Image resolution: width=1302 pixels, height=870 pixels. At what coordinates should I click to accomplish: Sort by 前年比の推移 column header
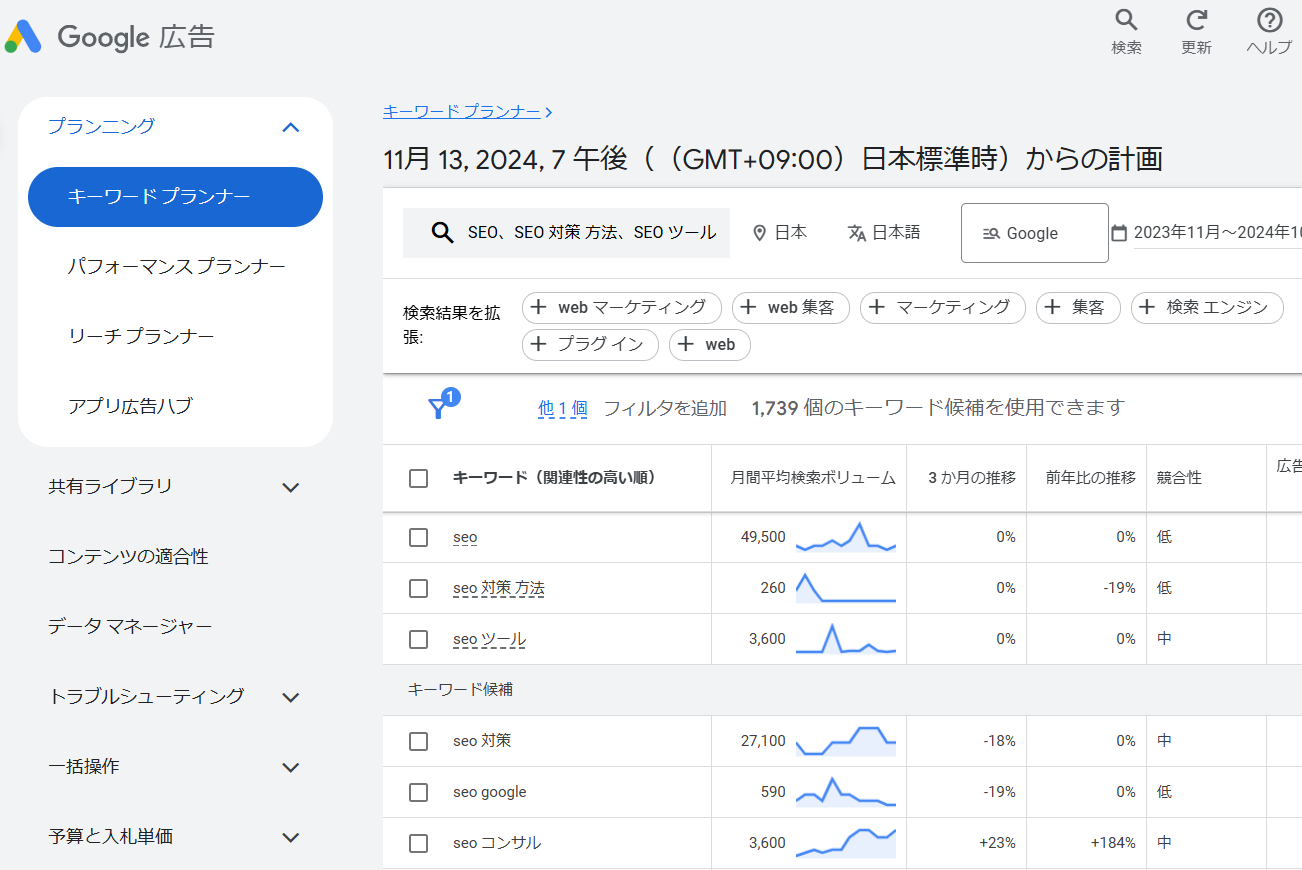pyautogui.click(x=1091, y=478)
